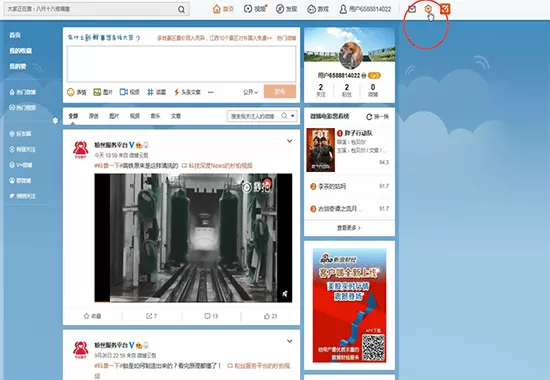Write a 头条文章 headline article
Screen dimensions: 550x380
coord(187,92)
